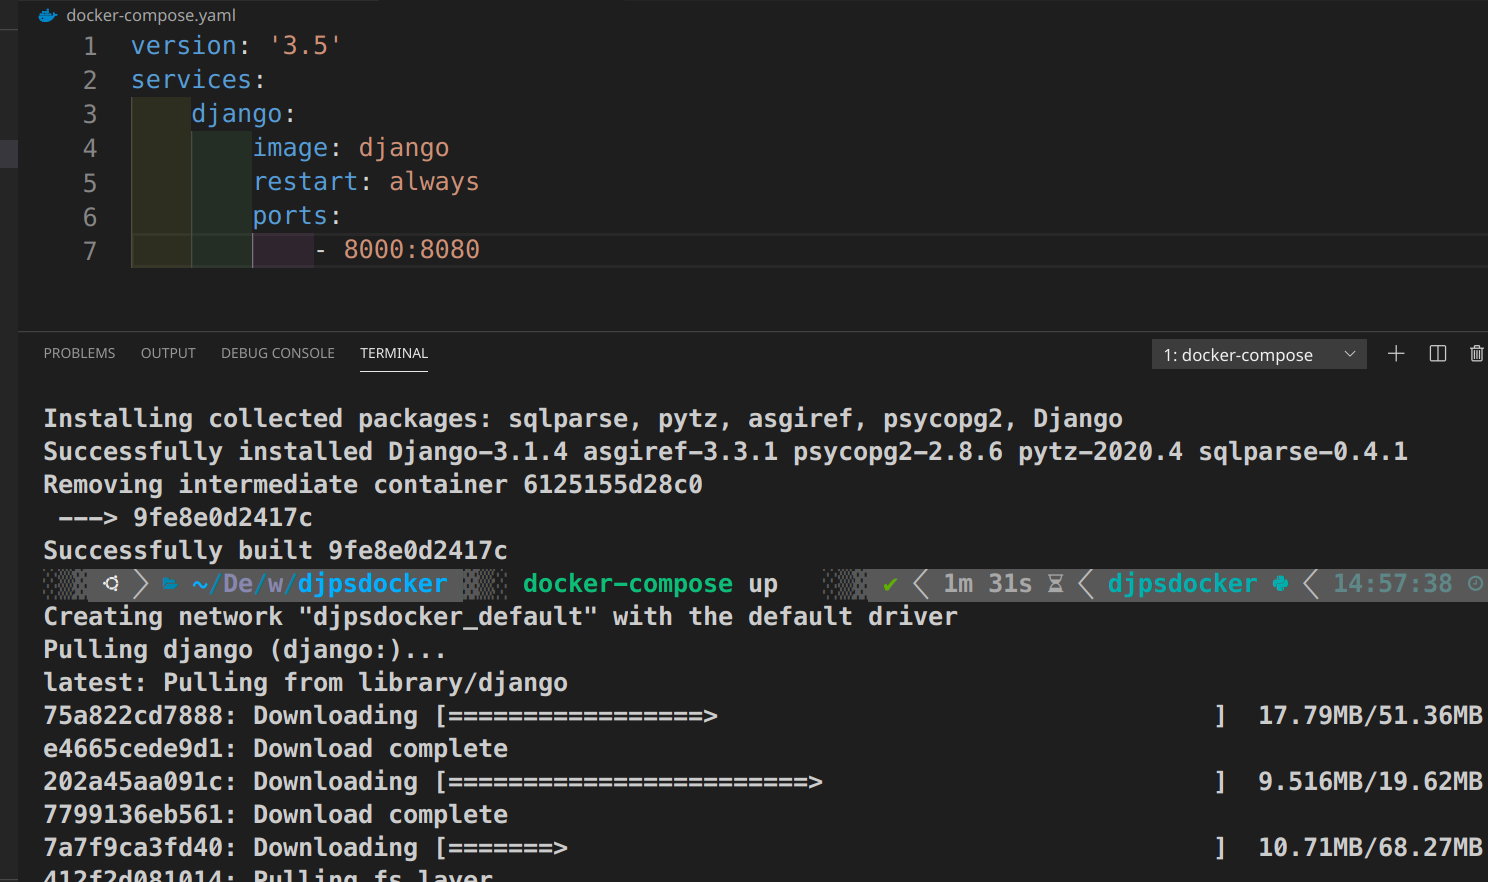Click the 'docker-compose up' command in terminal
1488x882 pixels.
pos(650,584)
